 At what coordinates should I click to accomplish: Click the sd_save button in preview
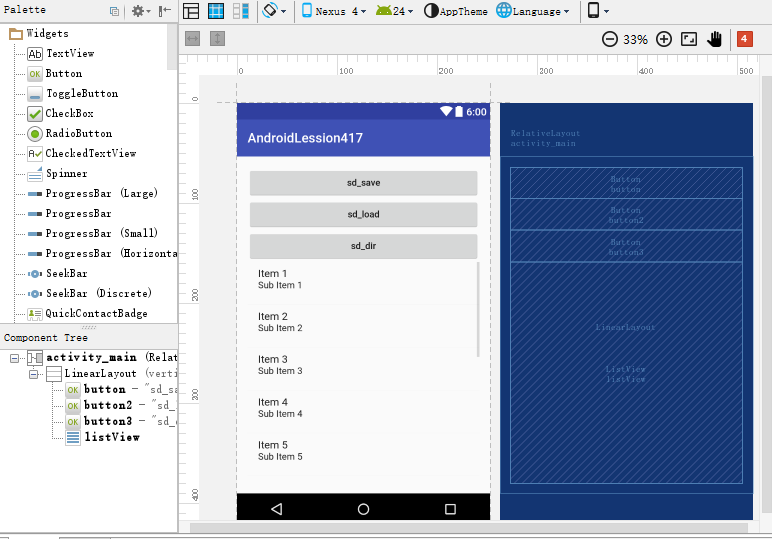pyautogui.click(x=363, y=183)
